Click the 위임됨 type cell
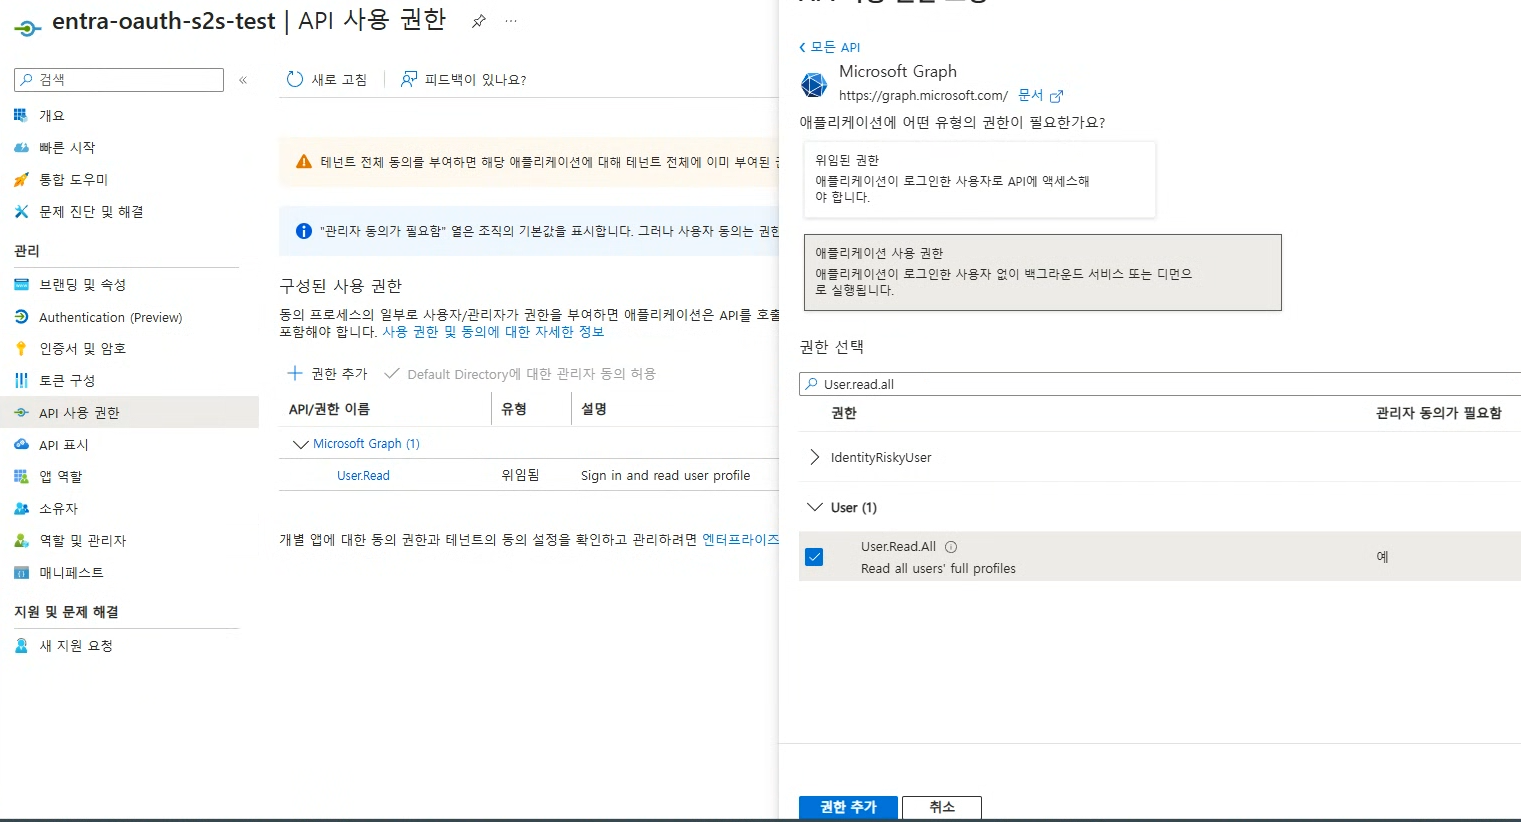The image size is (1521, 822). tap(520, 475)
